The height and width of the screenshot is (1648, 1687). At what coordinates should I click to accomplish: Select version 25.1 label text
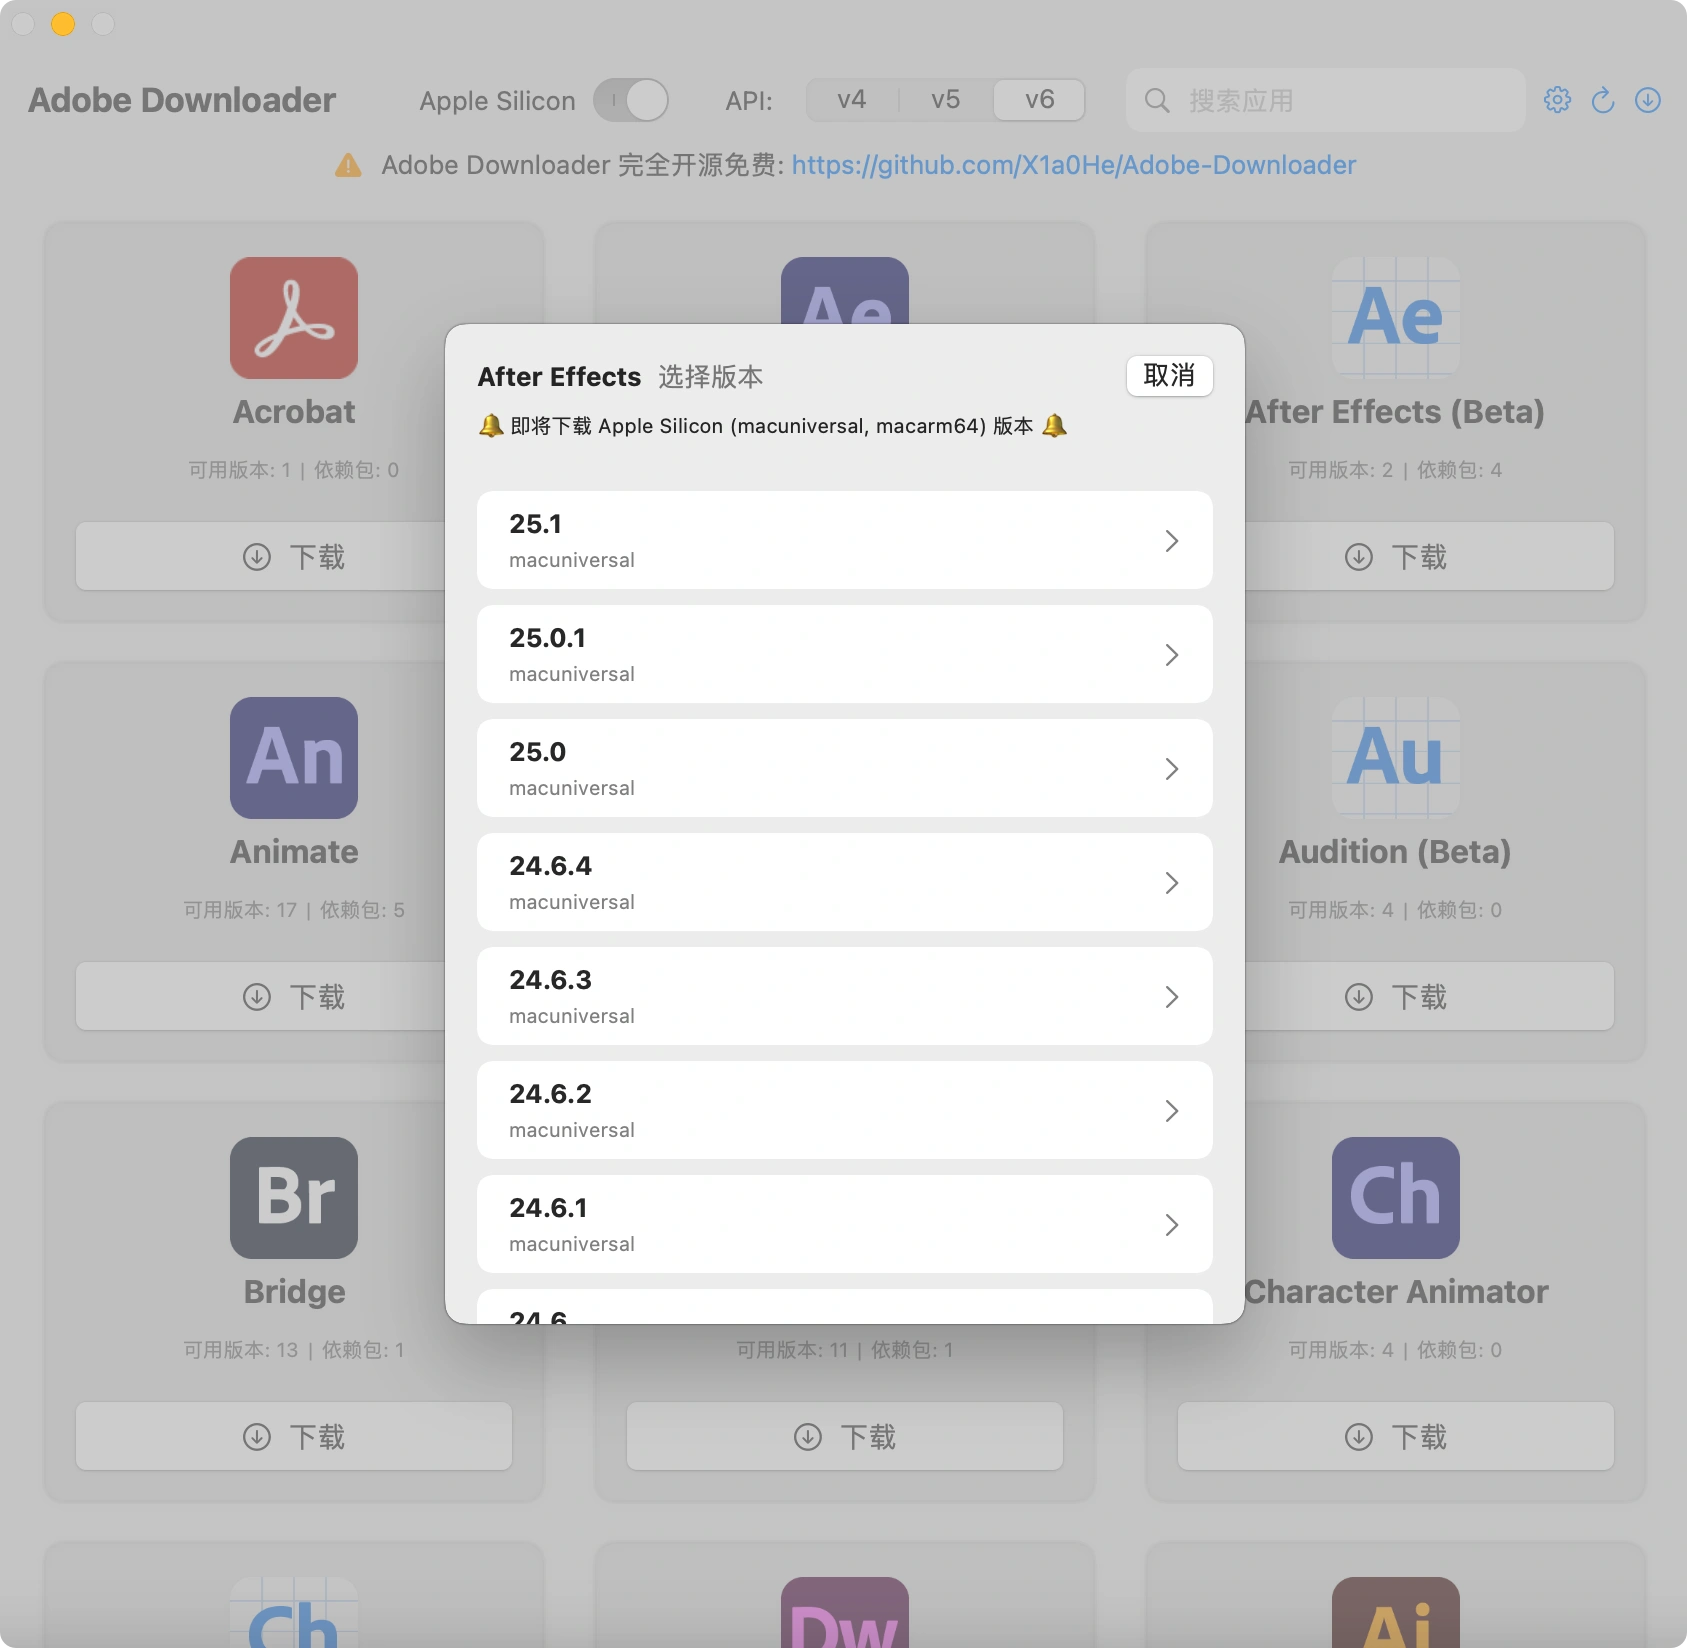(536, 524)
